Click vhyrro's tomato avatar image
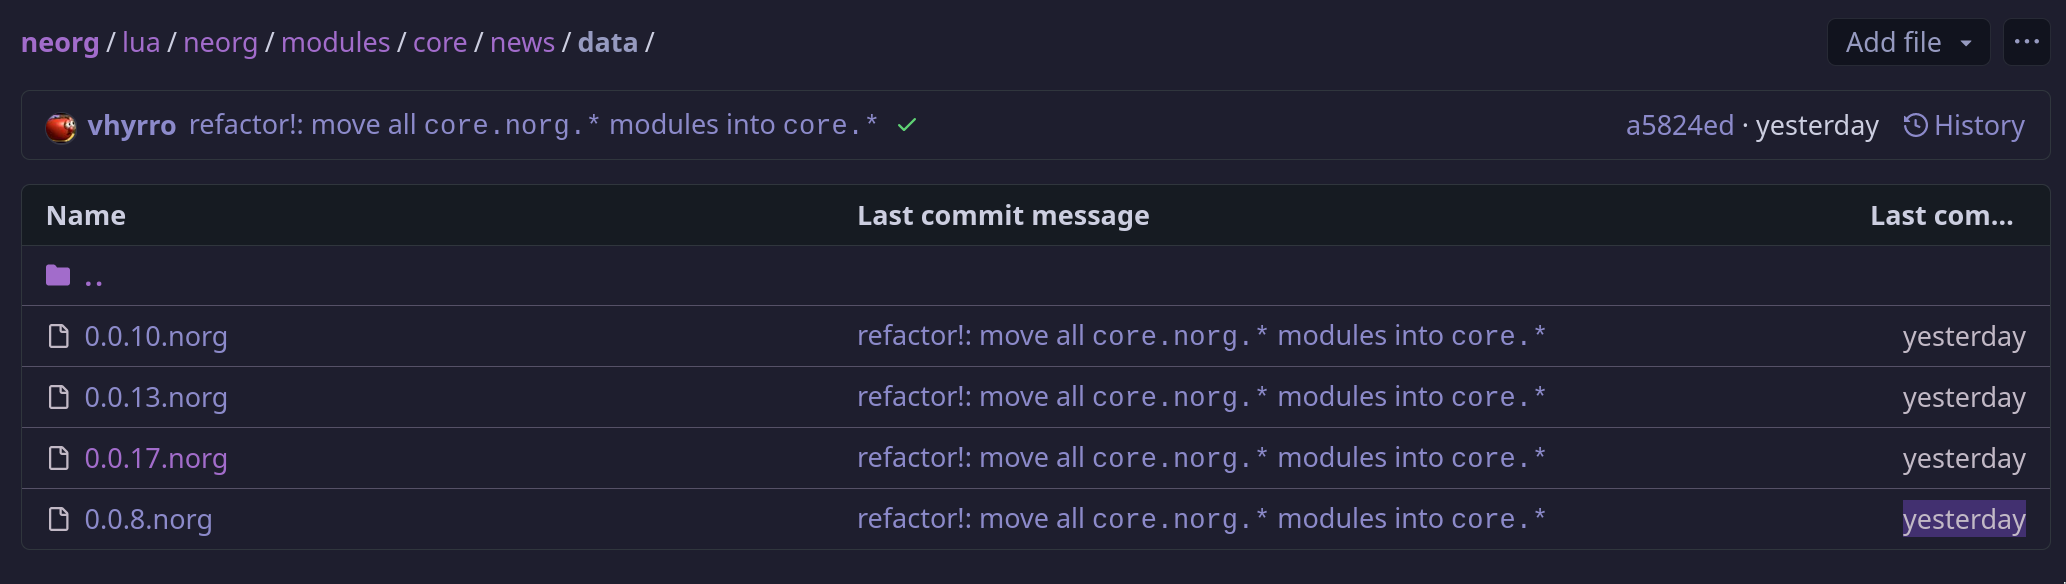Viewport: 2066px width, 584px height. [61, 125]
